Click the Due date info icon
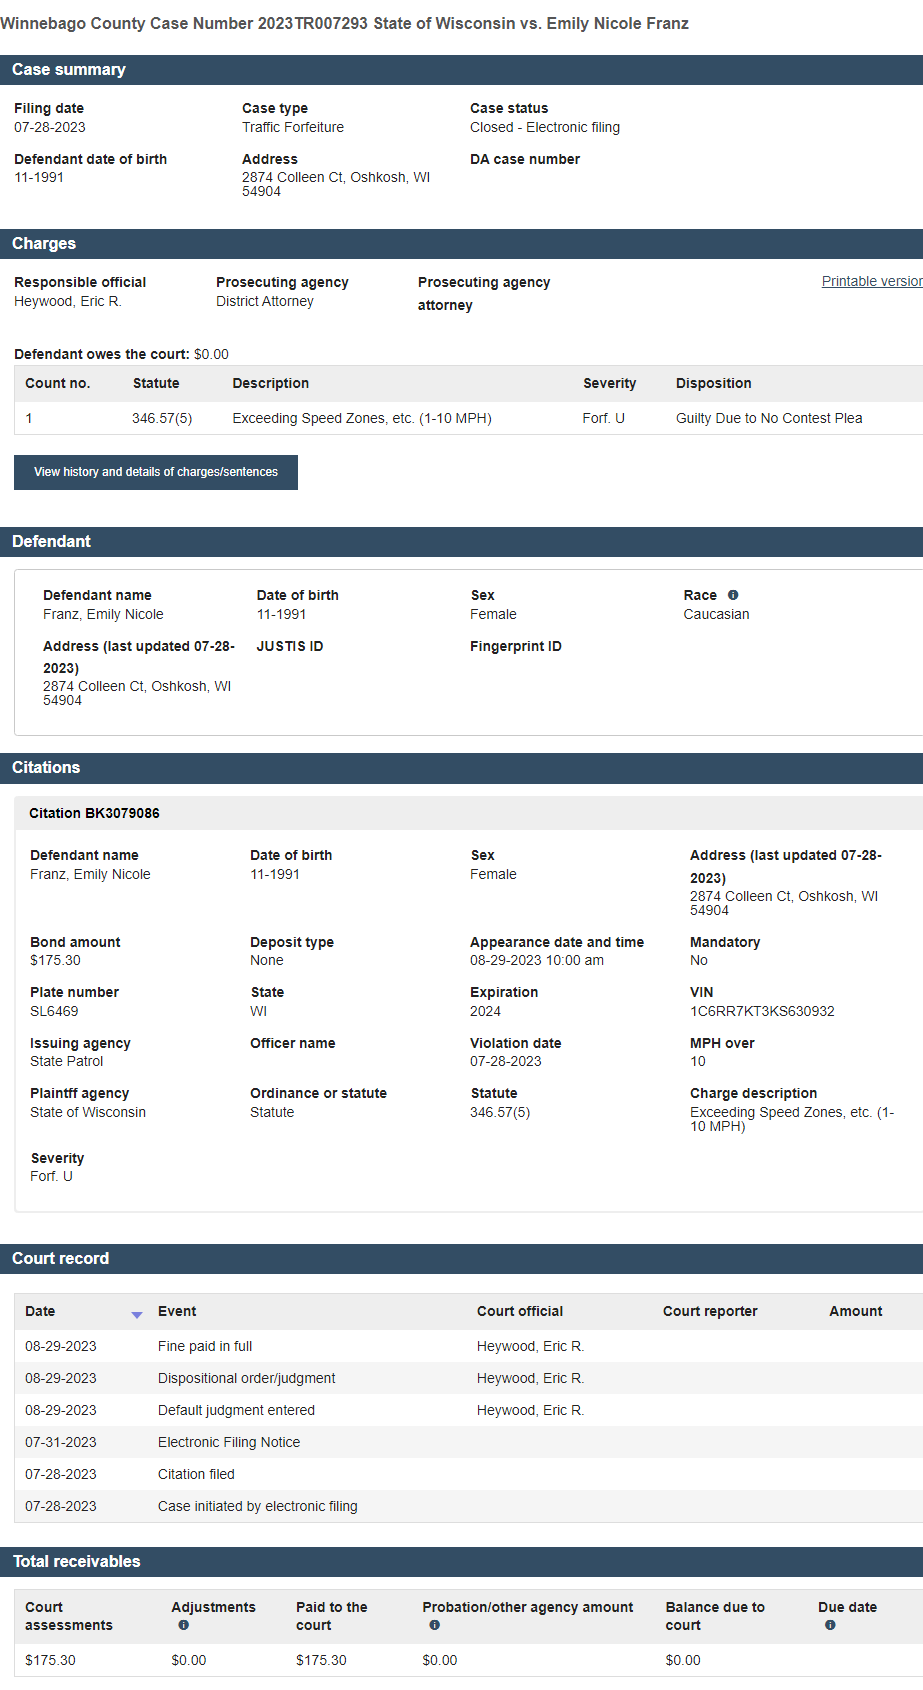 (x=830, y=1625)
